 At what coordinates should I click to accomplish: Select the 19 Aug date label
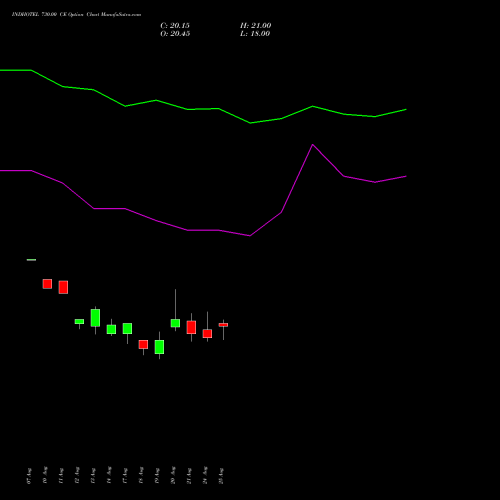point(157,476)
